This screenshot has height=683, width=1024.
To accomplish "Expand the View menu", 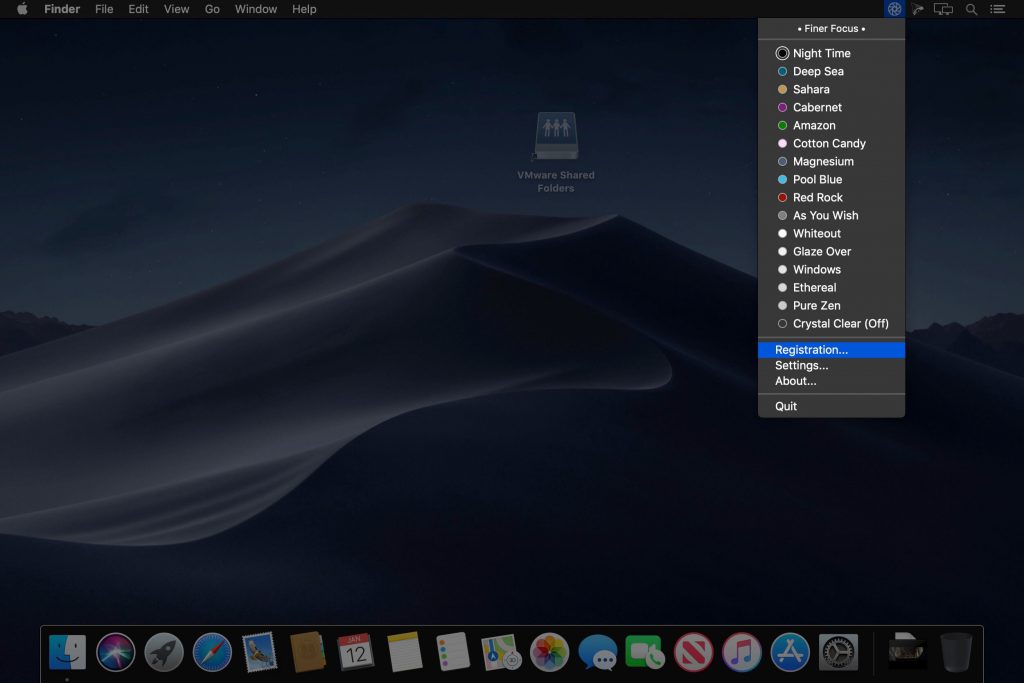I will 176,9.
